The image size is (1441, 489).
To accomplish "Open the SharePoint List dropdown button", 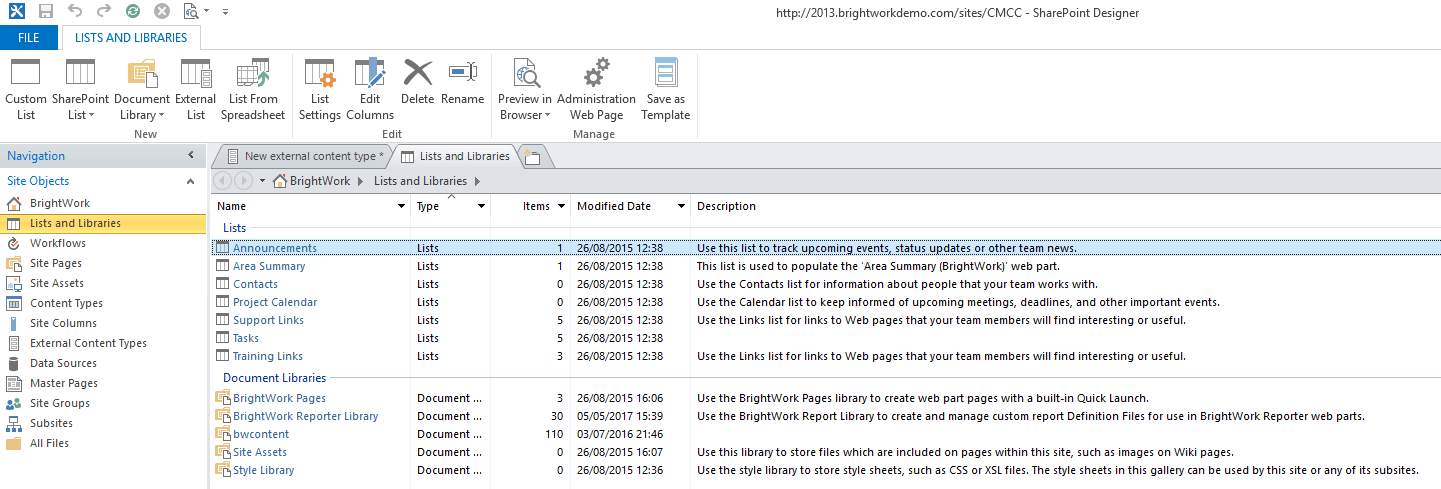I will [x=80, y=90].
